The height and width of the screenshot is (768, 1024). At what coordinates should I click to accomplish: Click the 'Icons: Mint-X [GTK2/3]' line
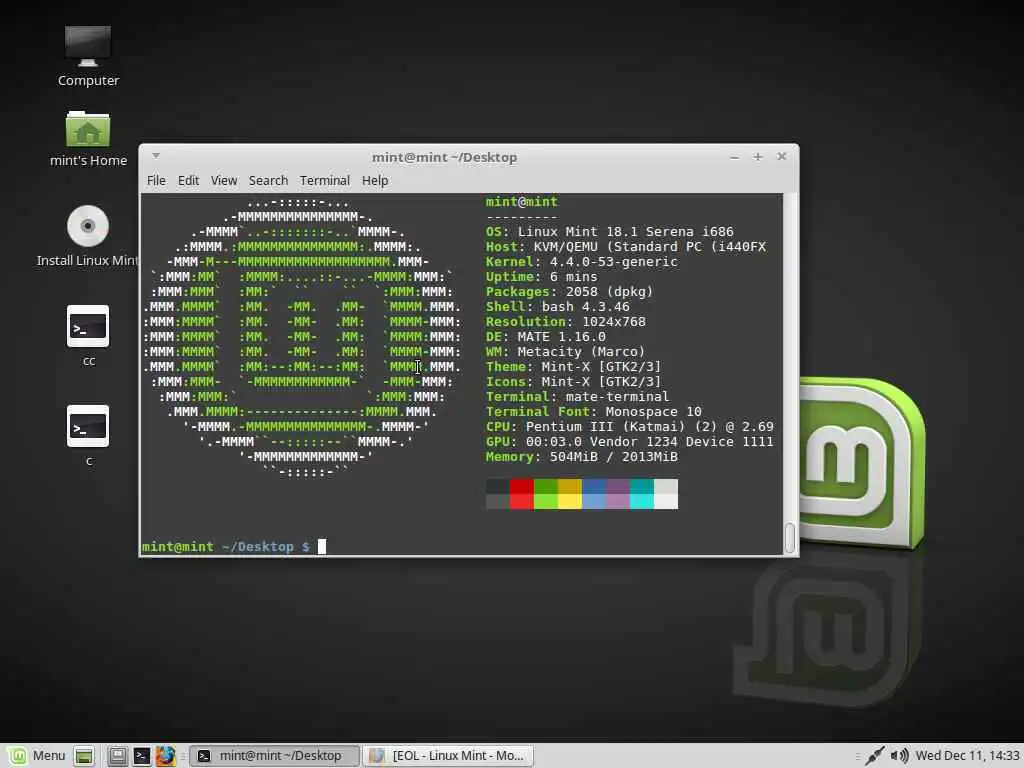573,382
